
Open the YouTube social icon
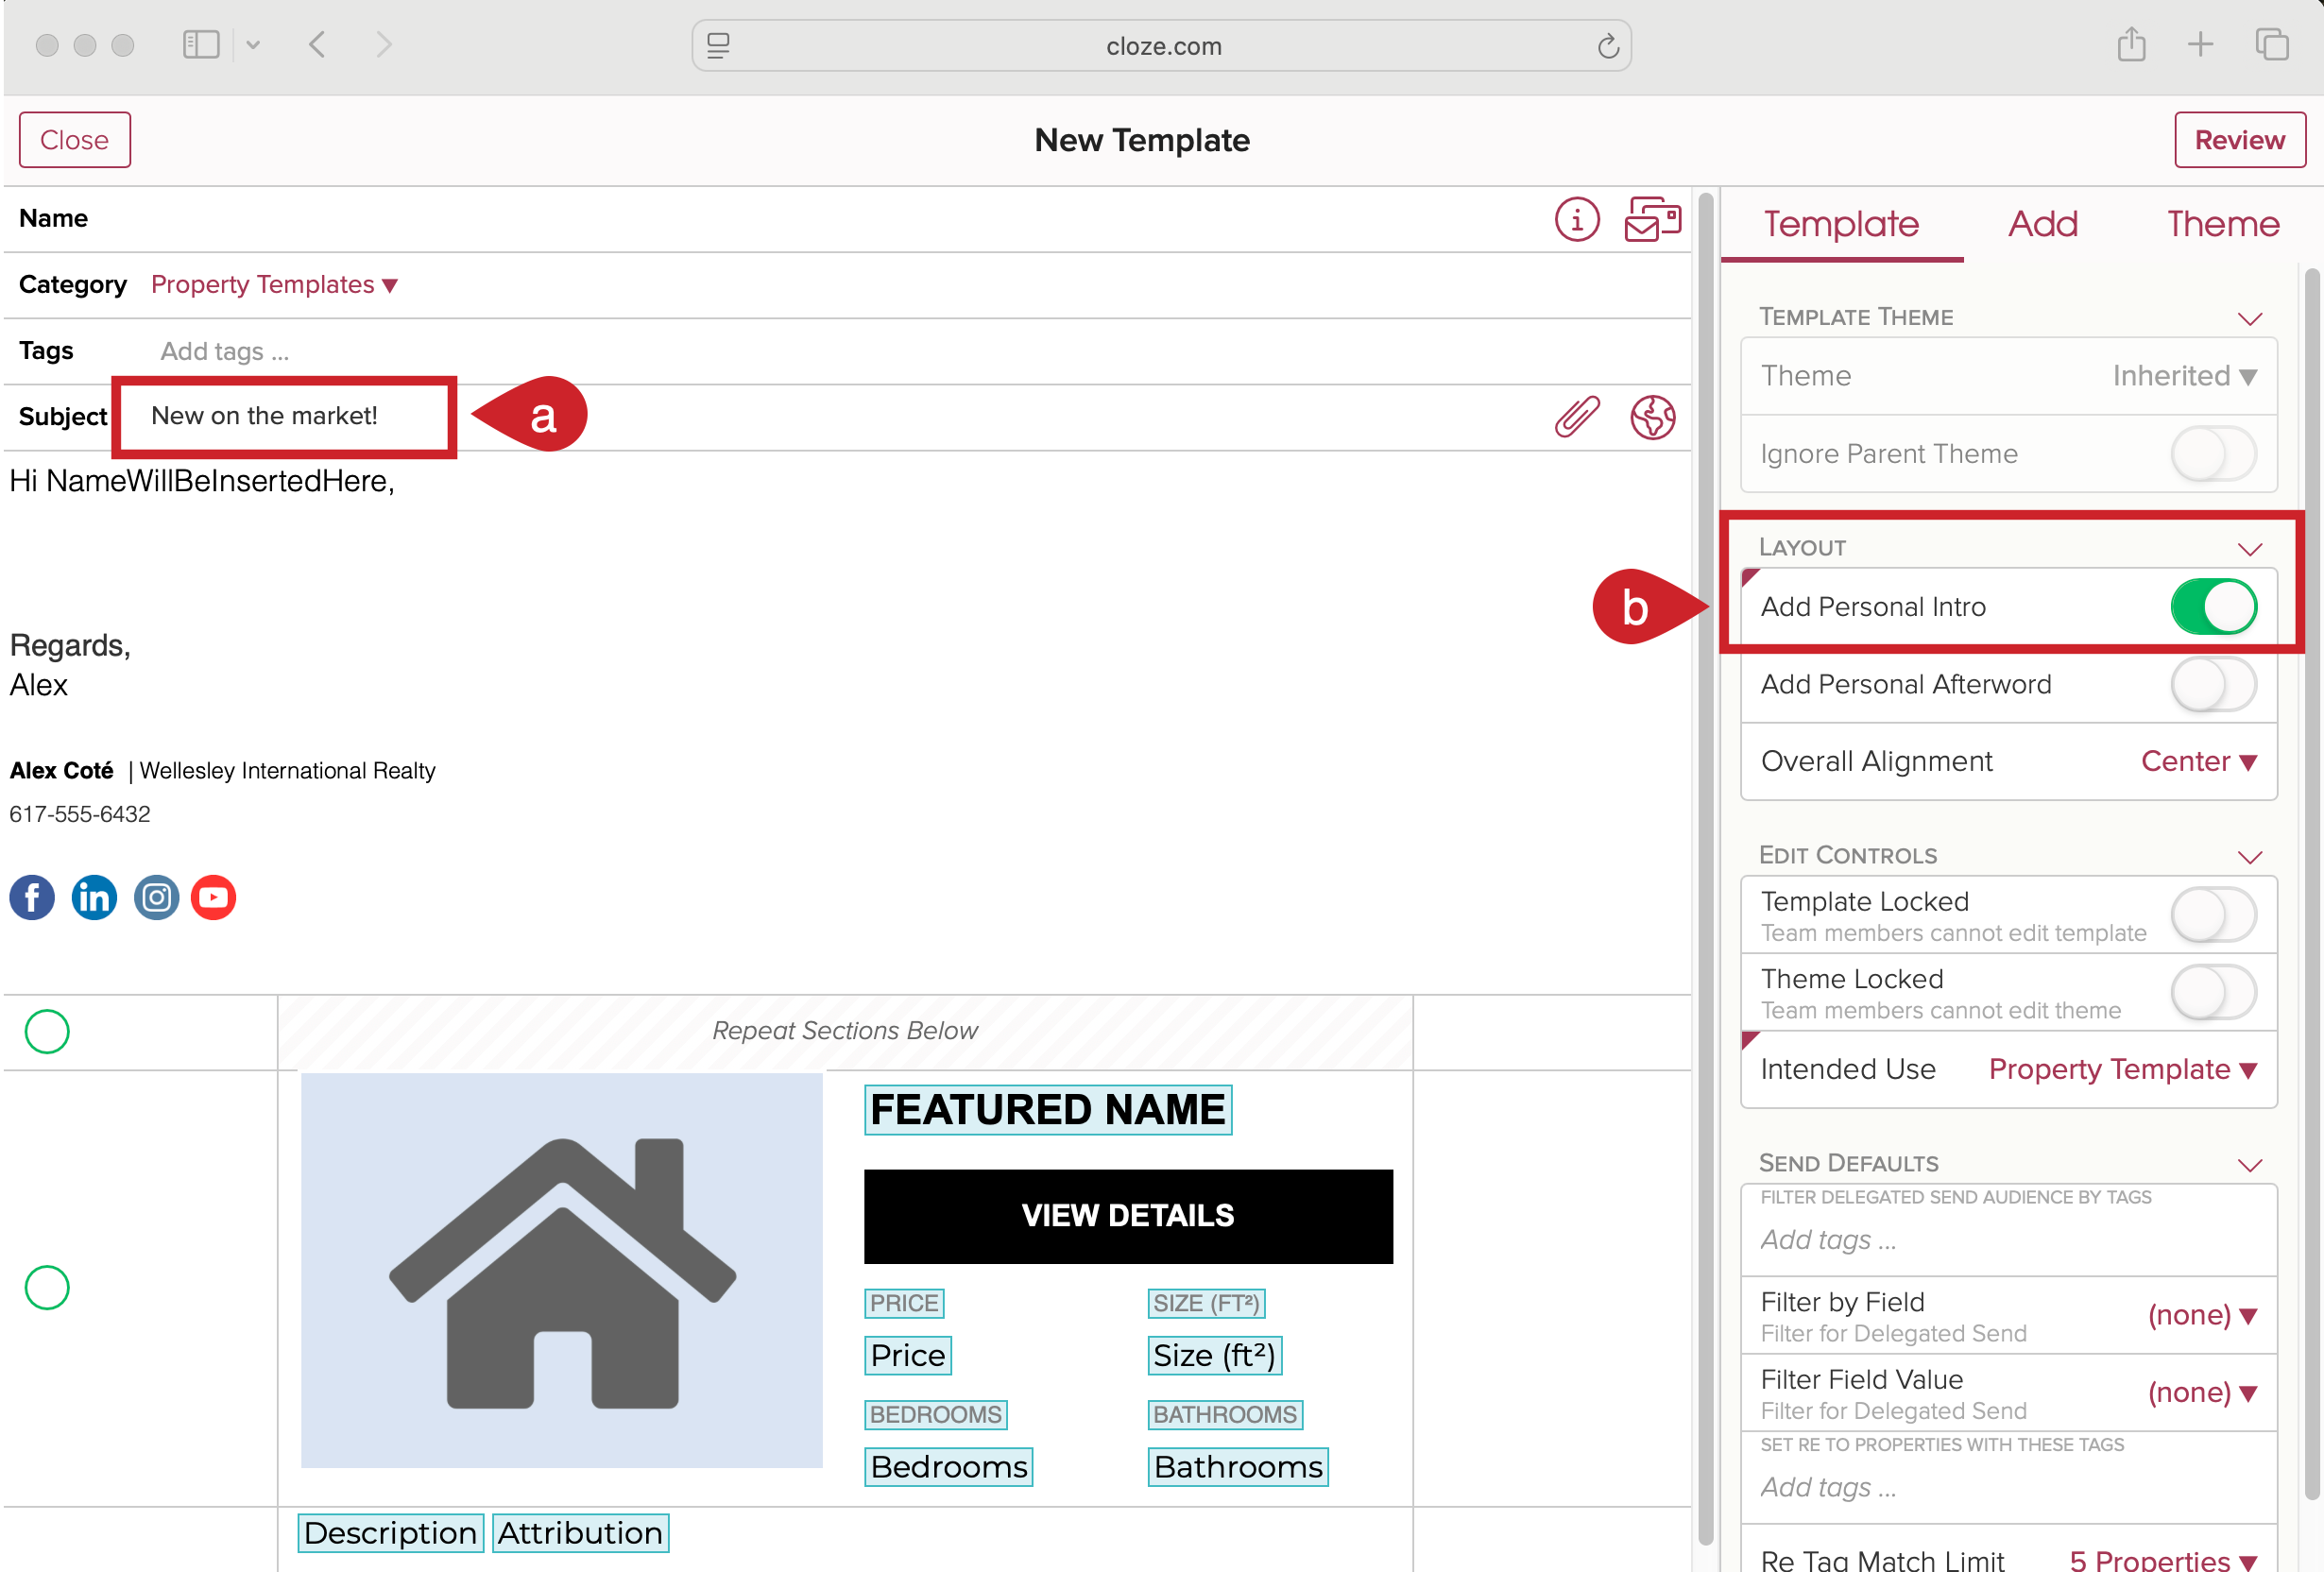pyautogui.click(x=213, y=897)
